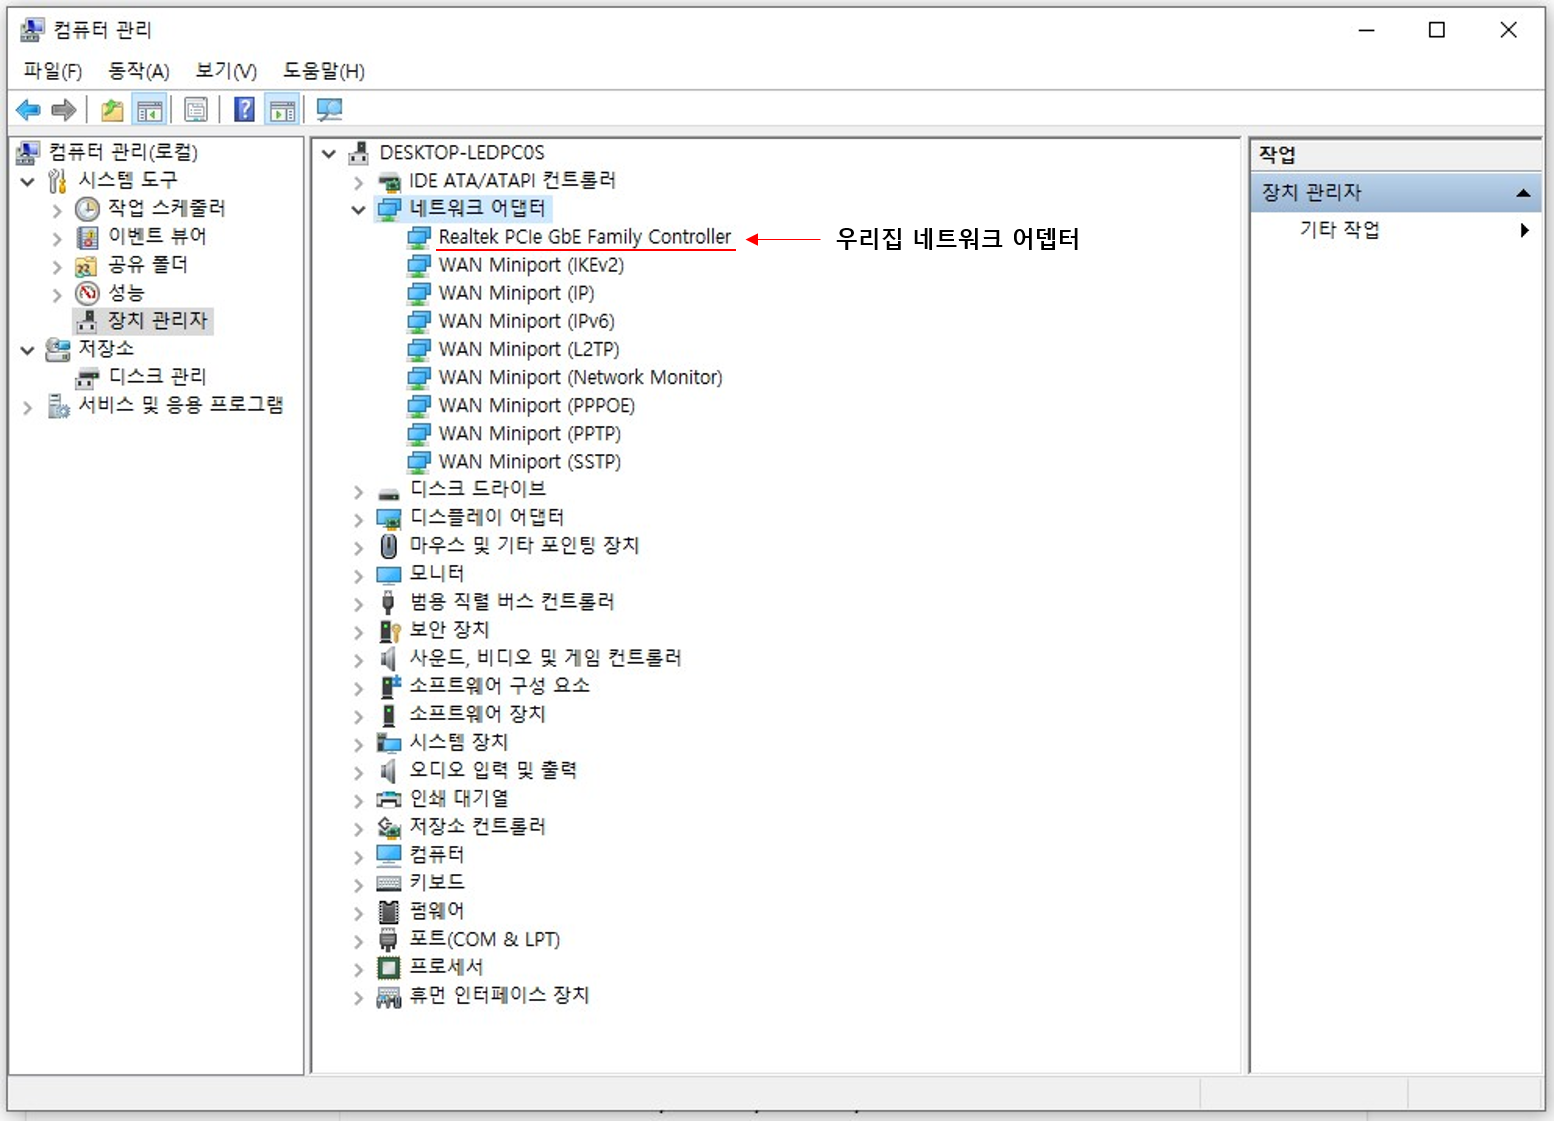Expand the 디스플레이 어댑터 category
The image size is (1554, 1121).
point(358,517)
